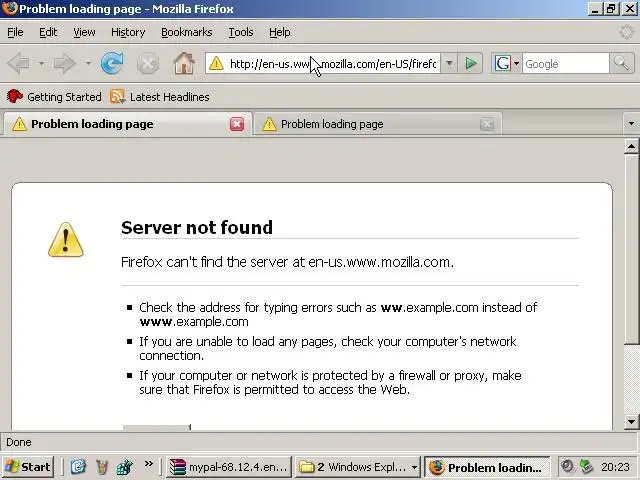Close the active Problem loading page tab
This screenshot has height=480, width=640.
click(x=237, y=124)
